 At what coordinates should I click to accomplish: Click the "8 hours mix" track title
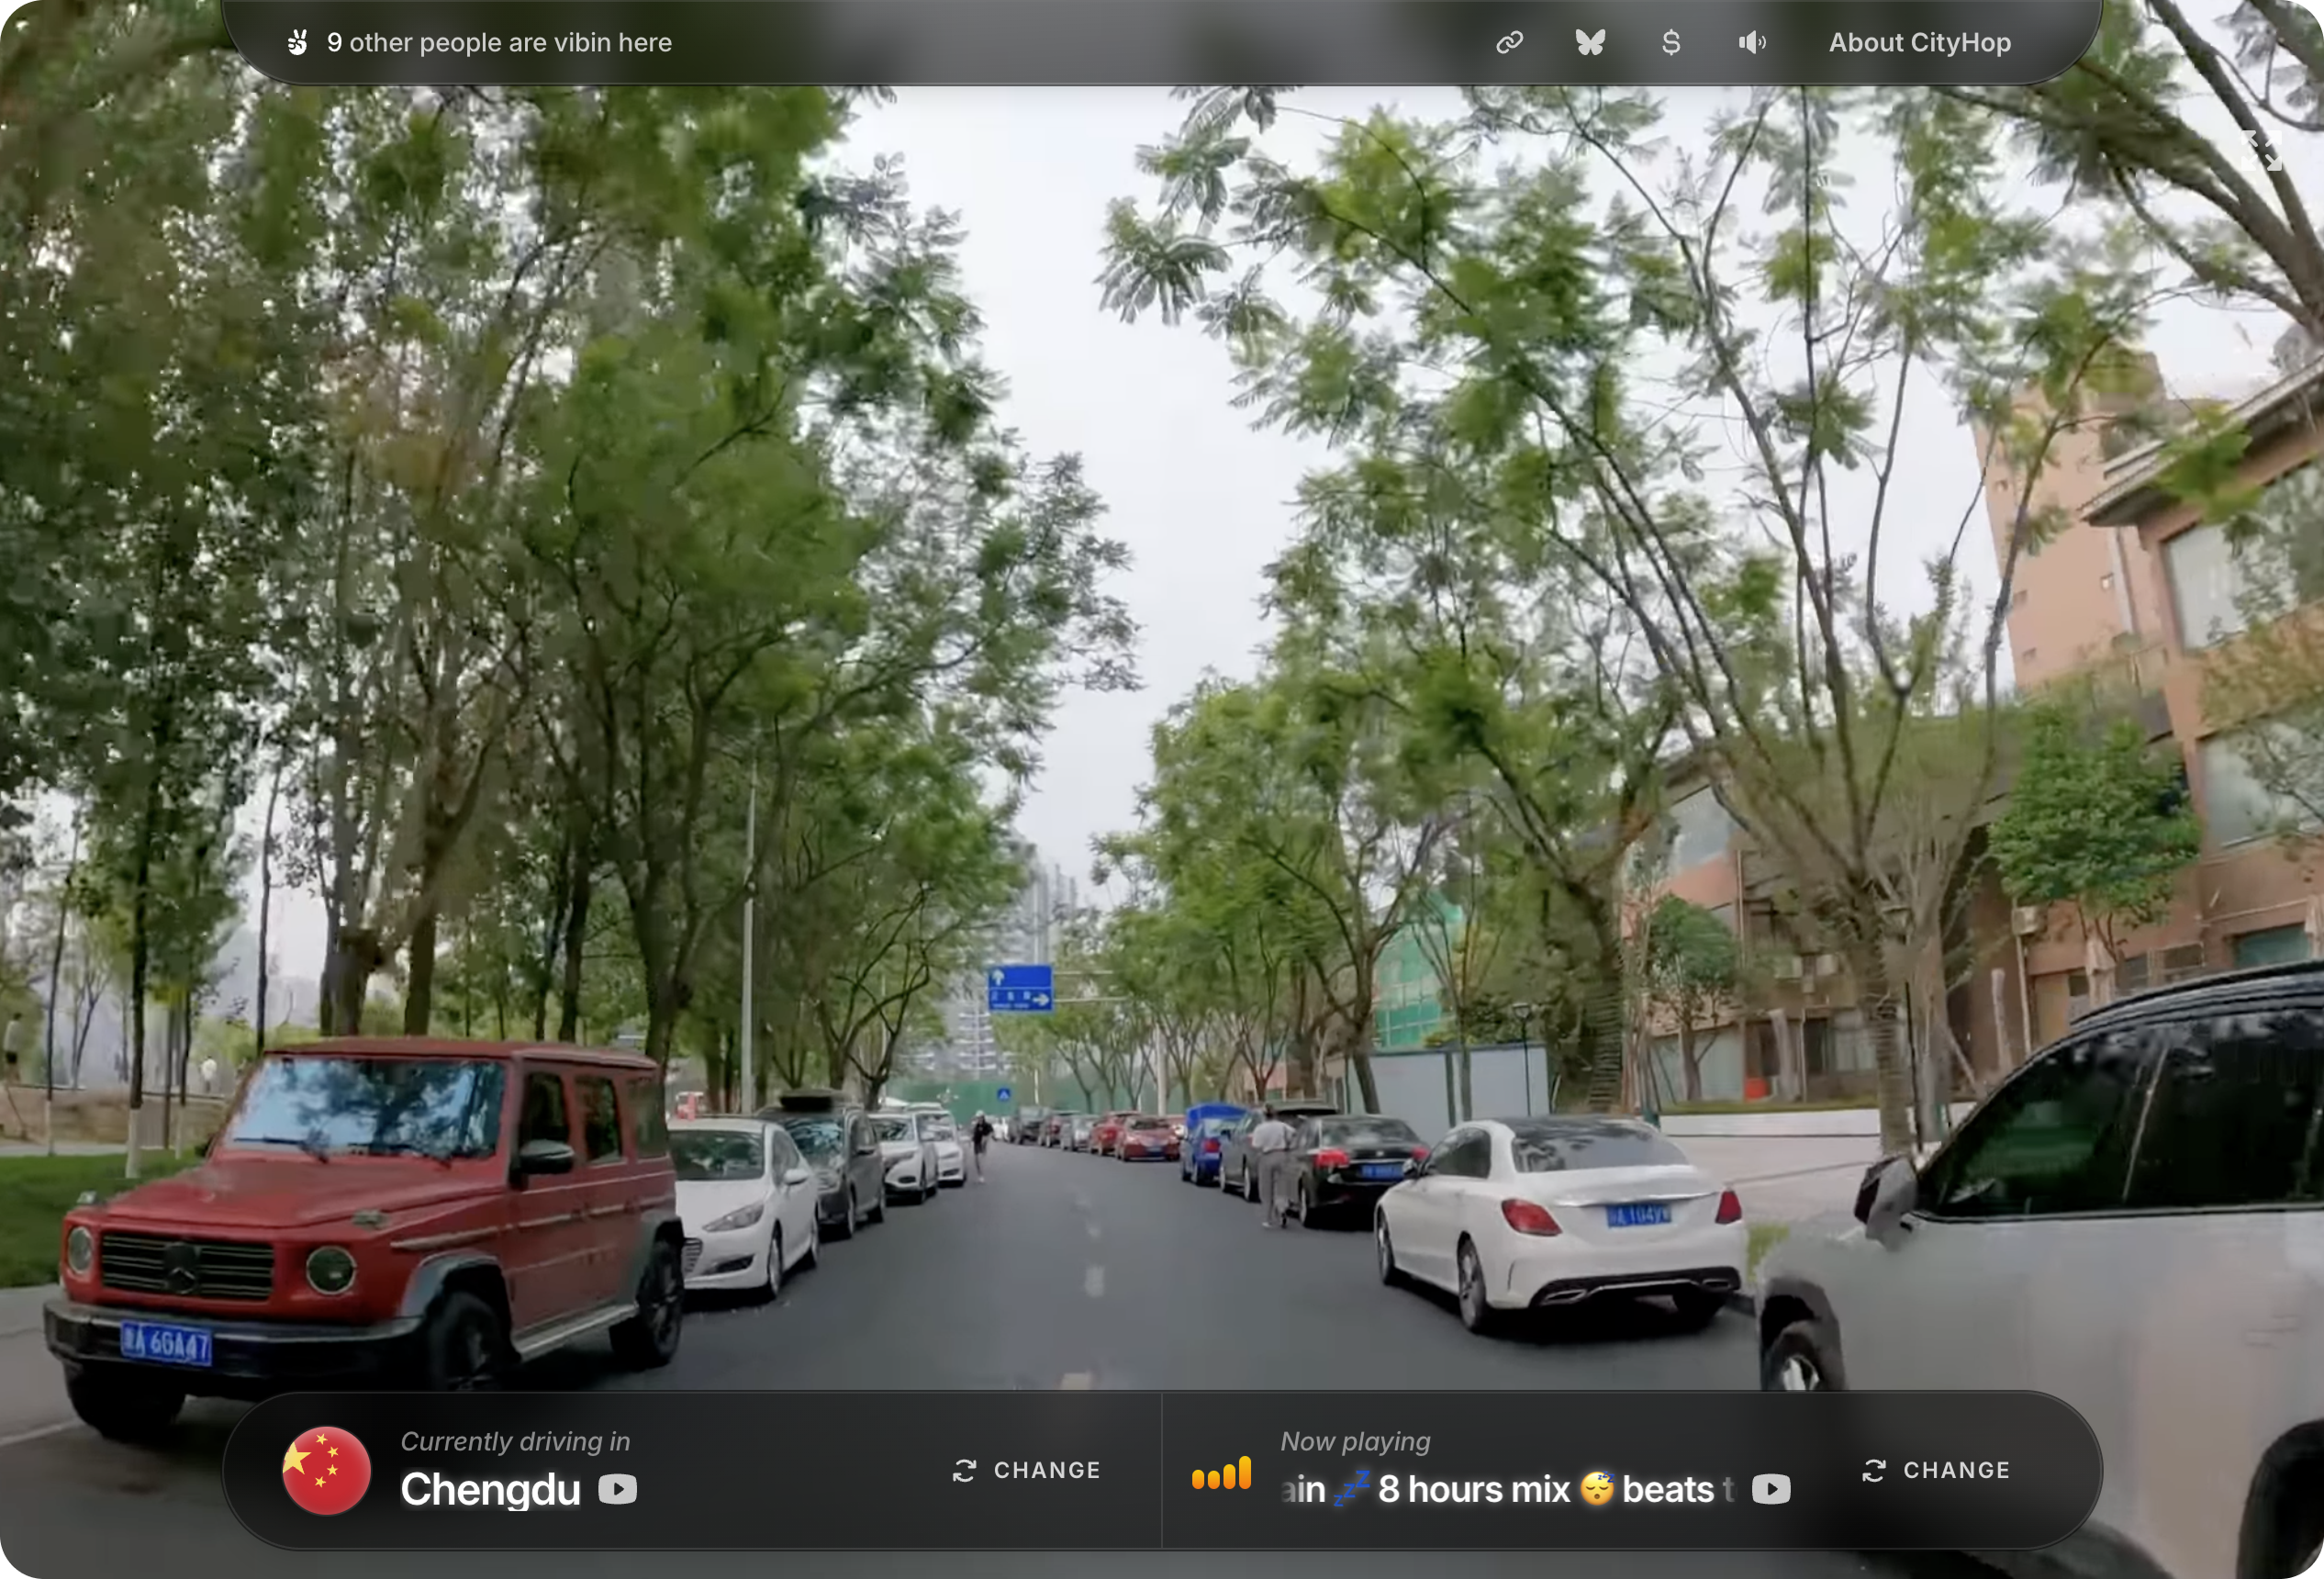tap(1474, 1489)
